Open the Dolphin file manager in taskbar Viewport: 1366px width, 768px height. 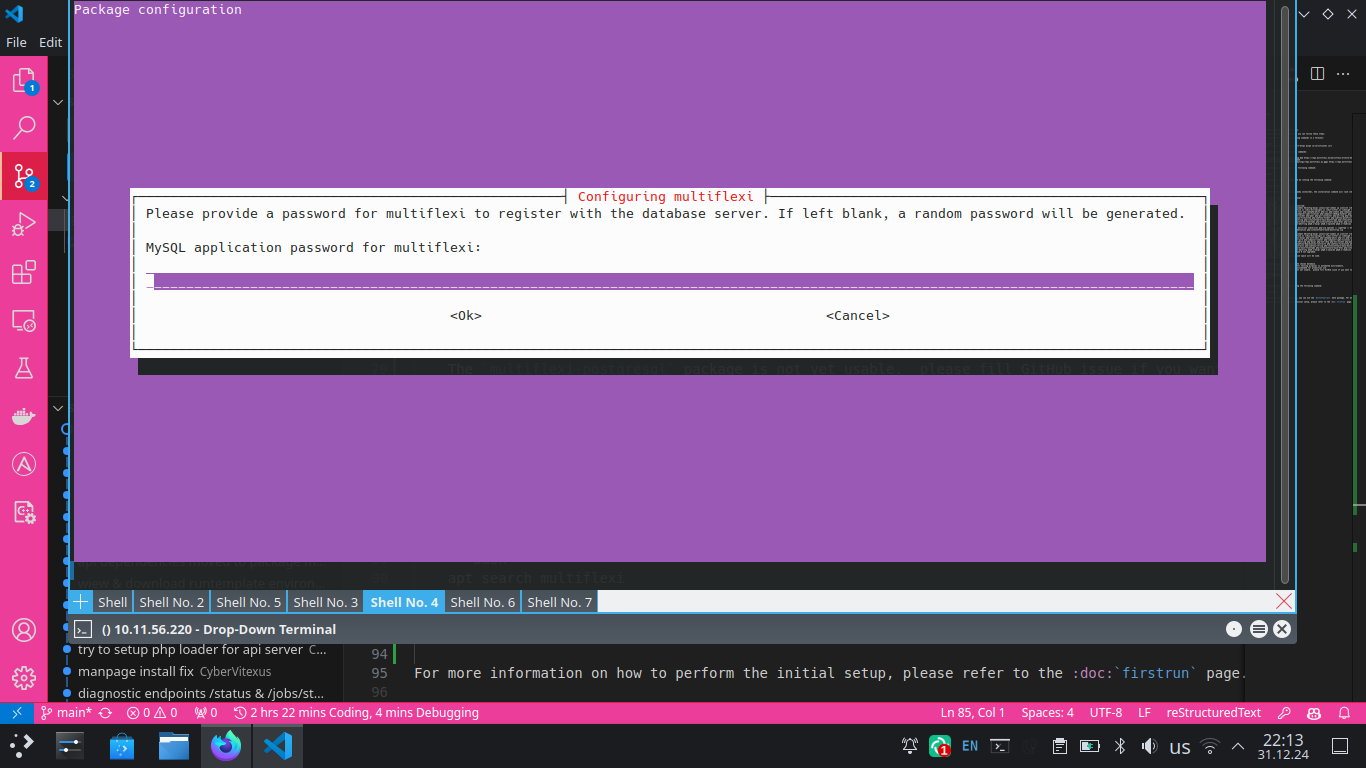point(174,746)
